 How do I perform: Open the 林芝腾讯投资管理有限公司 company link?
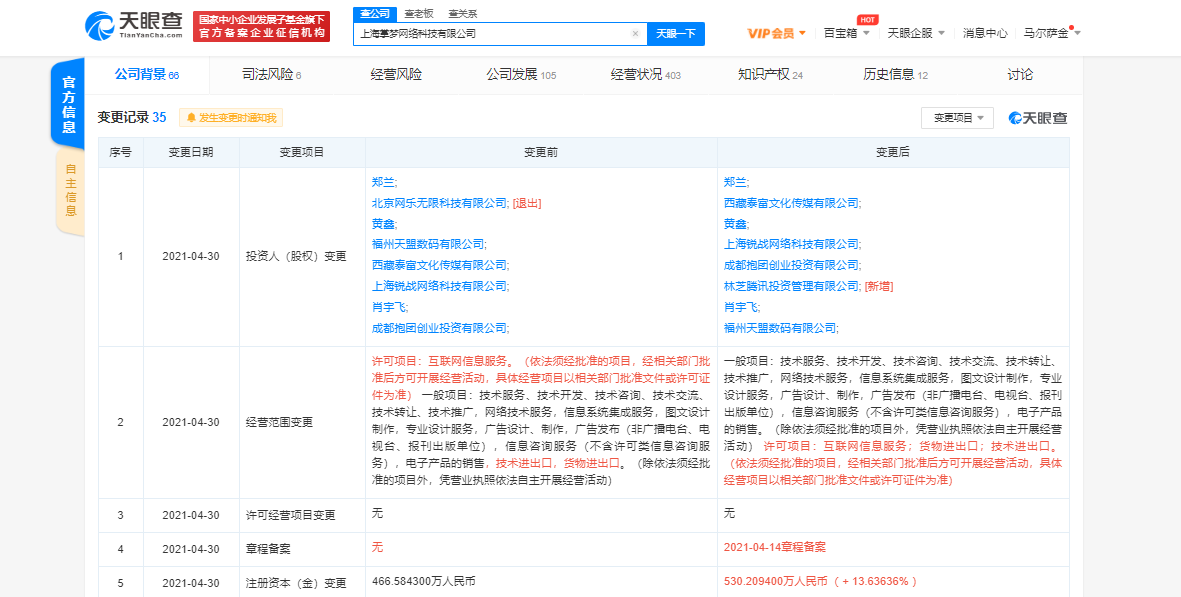point(791,286)
